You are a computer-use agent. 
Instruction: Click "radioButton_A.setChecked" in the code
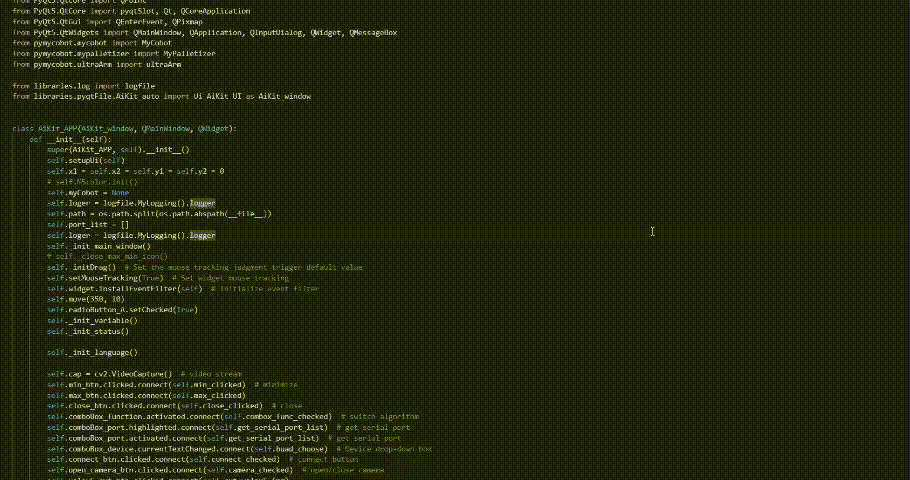tap(120, 310)
